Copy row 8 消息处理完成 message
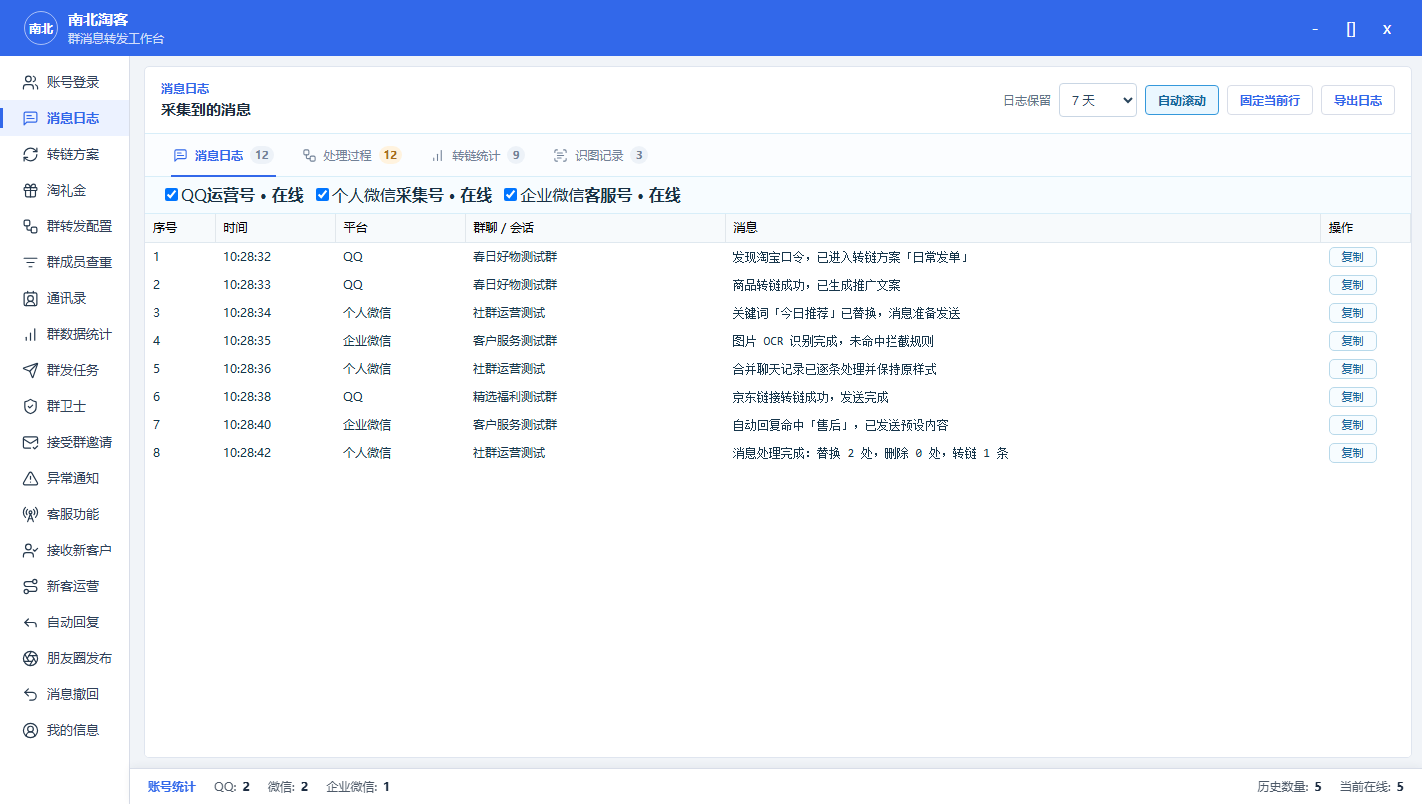This screenshot has width=1422, height=804. click(x=1352, y=453)
